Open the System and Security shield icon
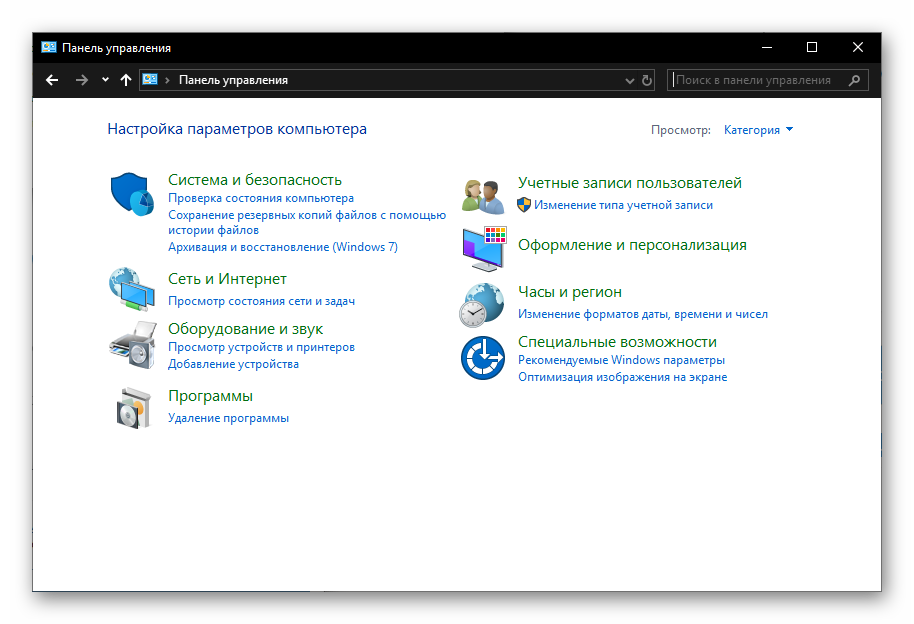 pos(132,194)
